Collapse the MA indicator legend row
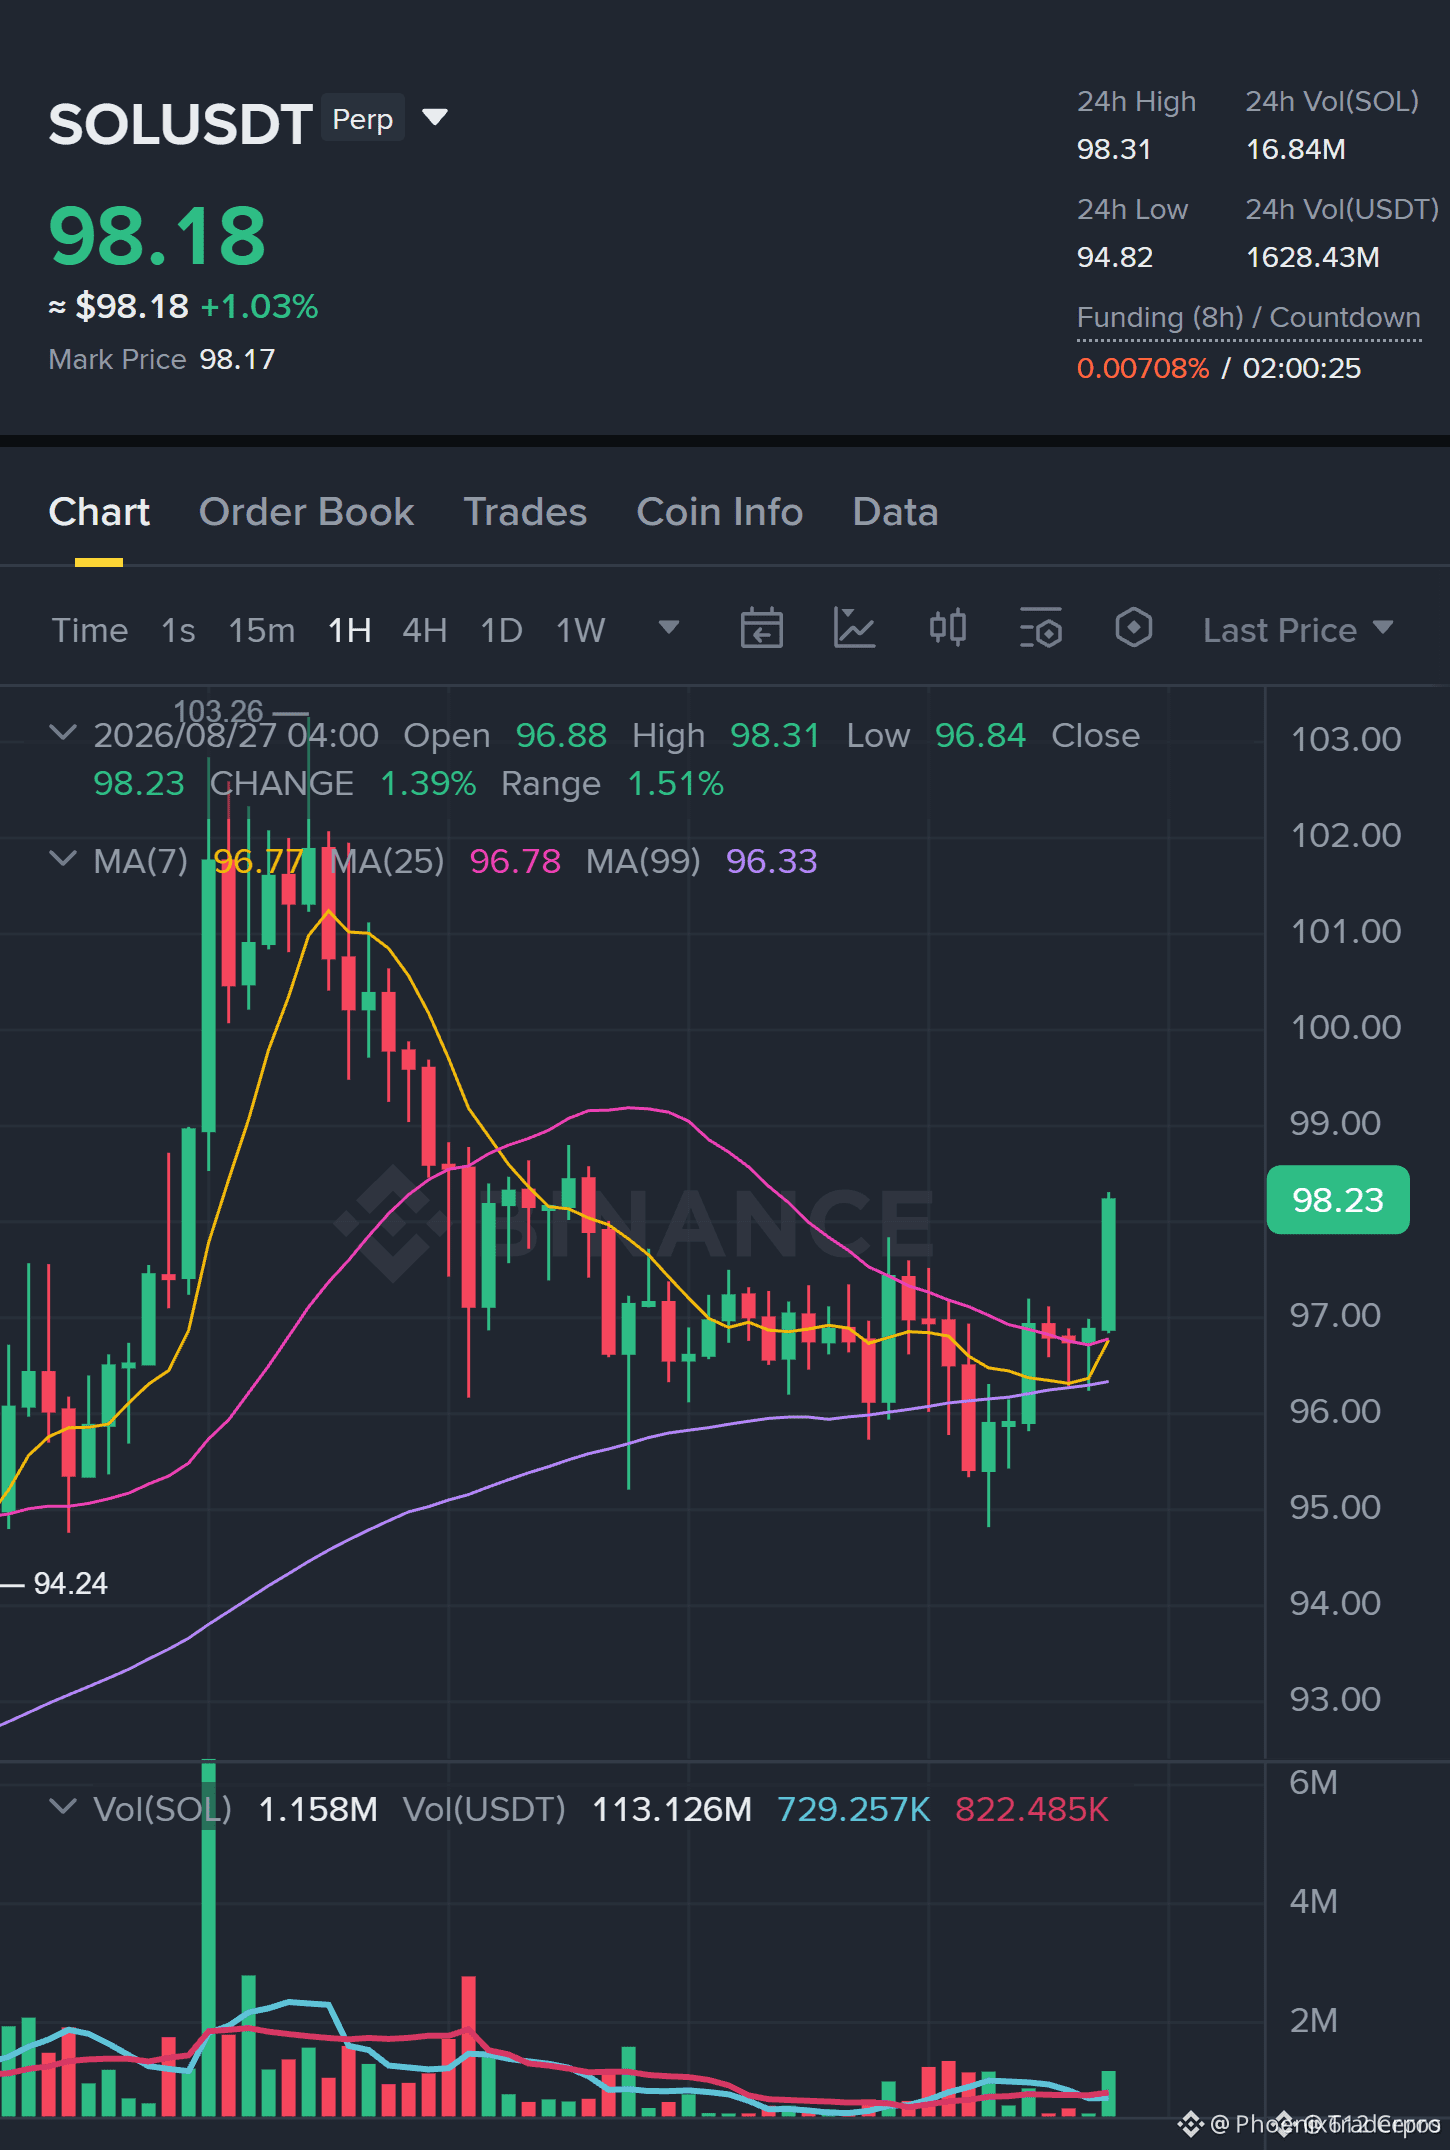 point(62,859)
